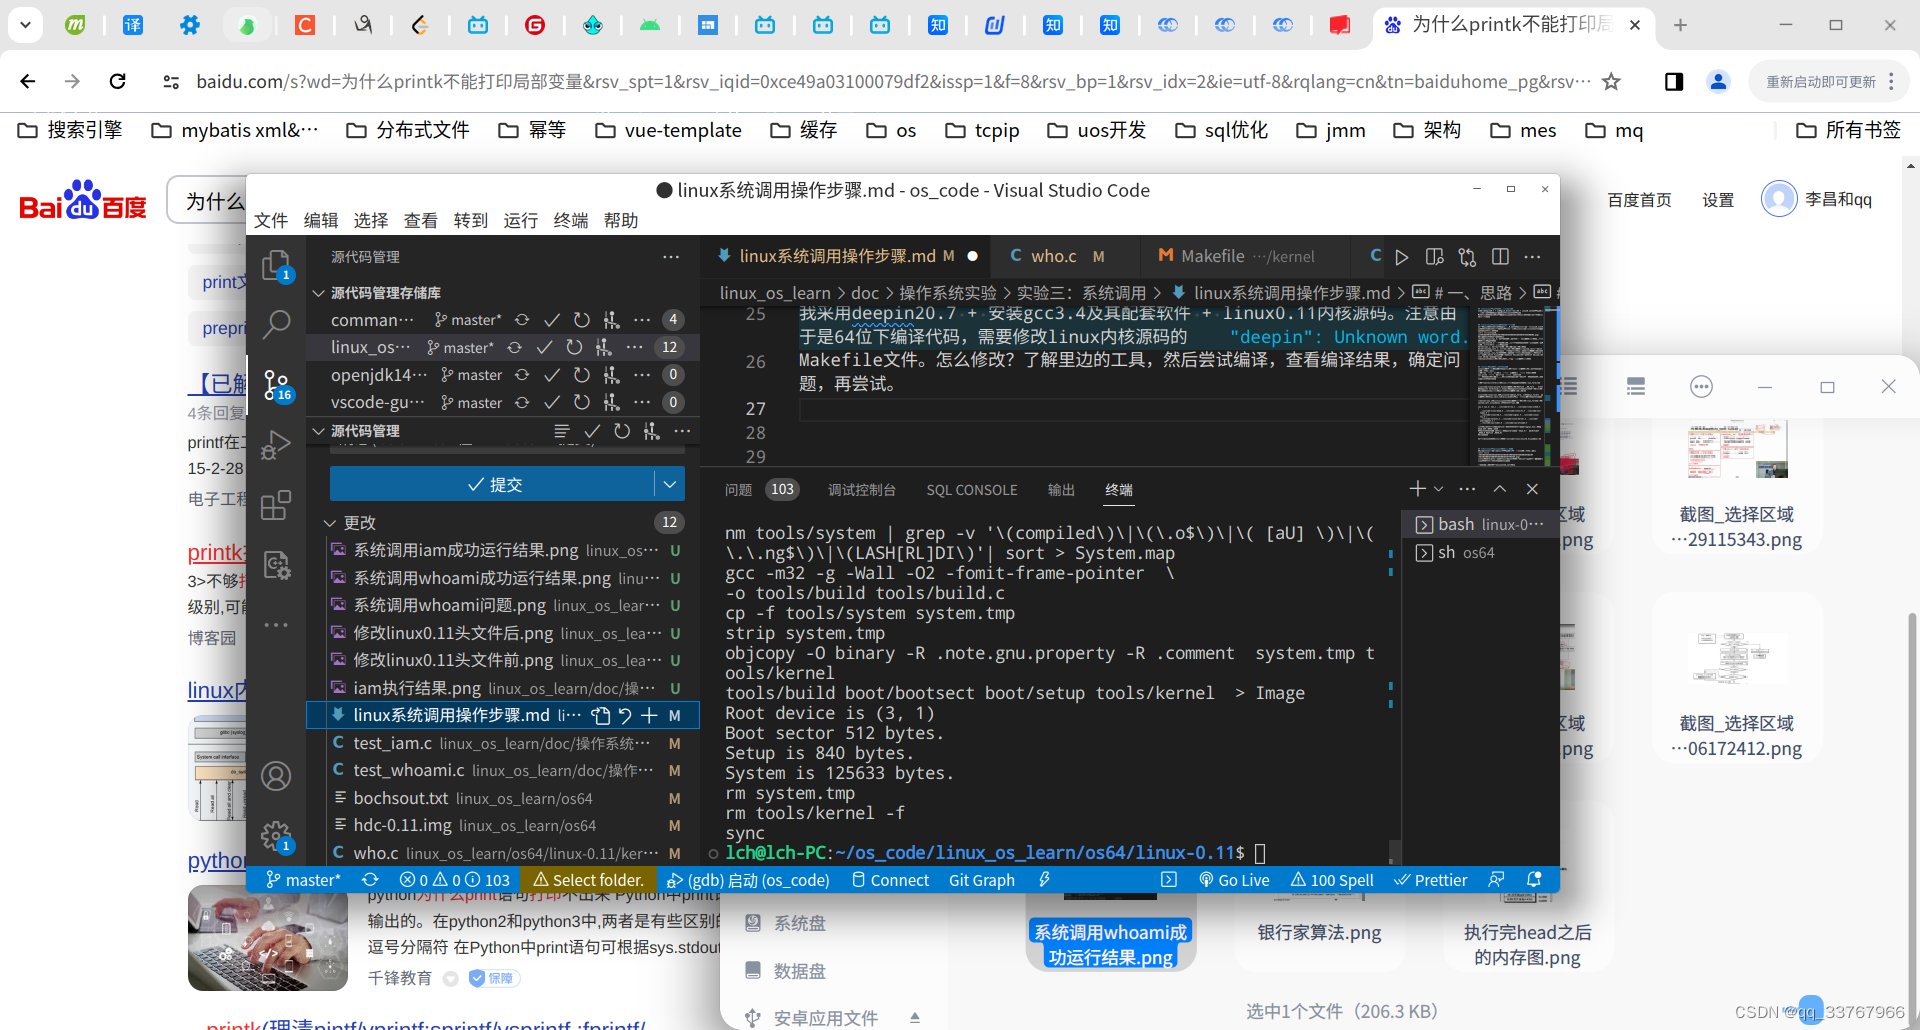Open Manage gear icon in VS Code activity bar

(276, 837)
